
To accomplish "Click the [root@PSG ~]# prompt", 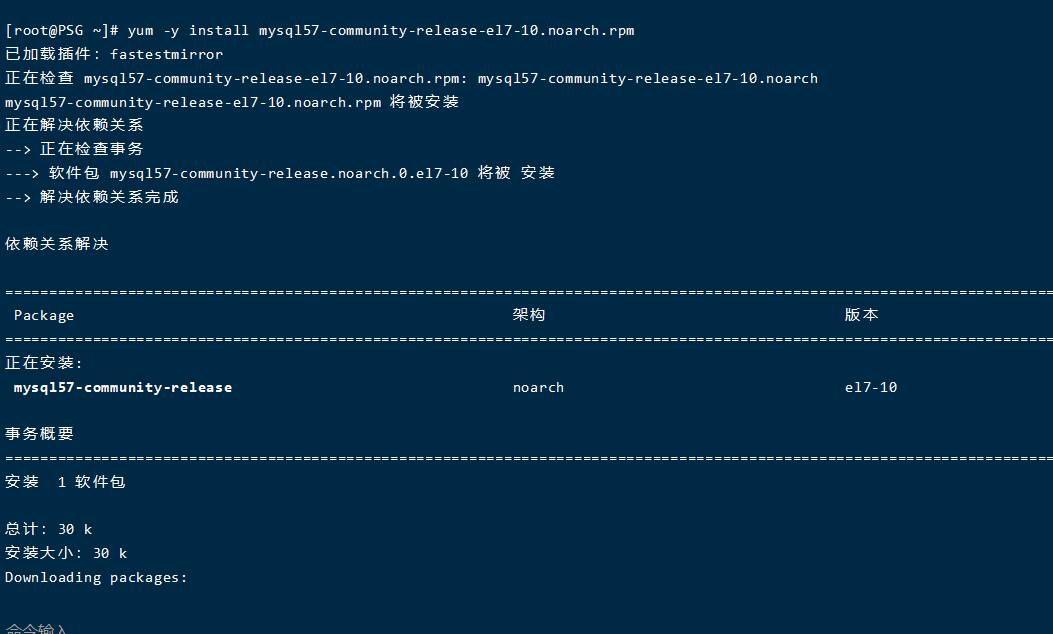I will click(x=62, y=31).
